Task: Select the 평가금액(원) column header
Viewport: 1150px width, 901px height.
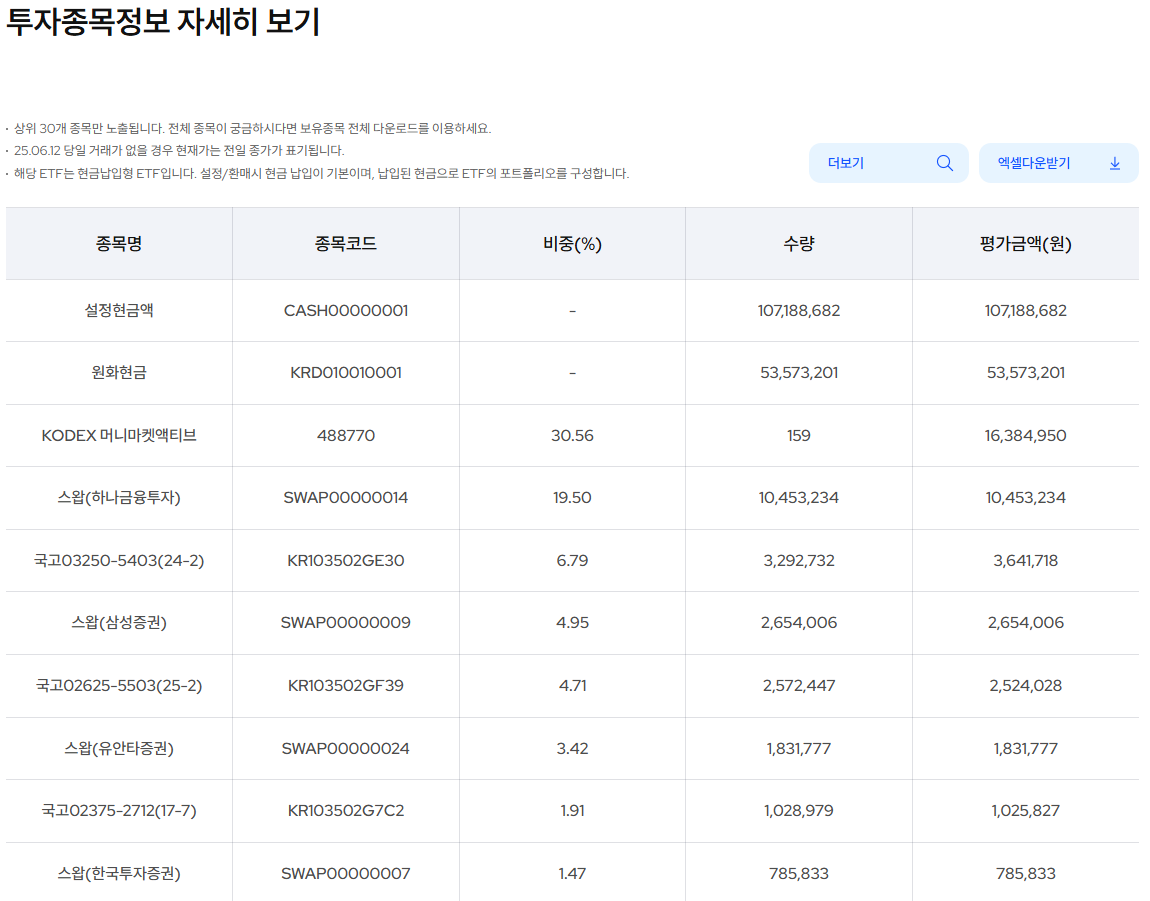Action: pos(1025,243)
